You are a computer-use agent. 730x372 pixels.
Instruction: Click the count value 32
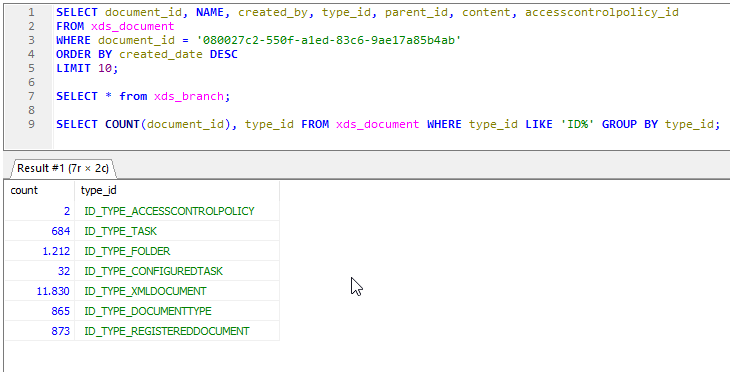(x=64, y=271)
